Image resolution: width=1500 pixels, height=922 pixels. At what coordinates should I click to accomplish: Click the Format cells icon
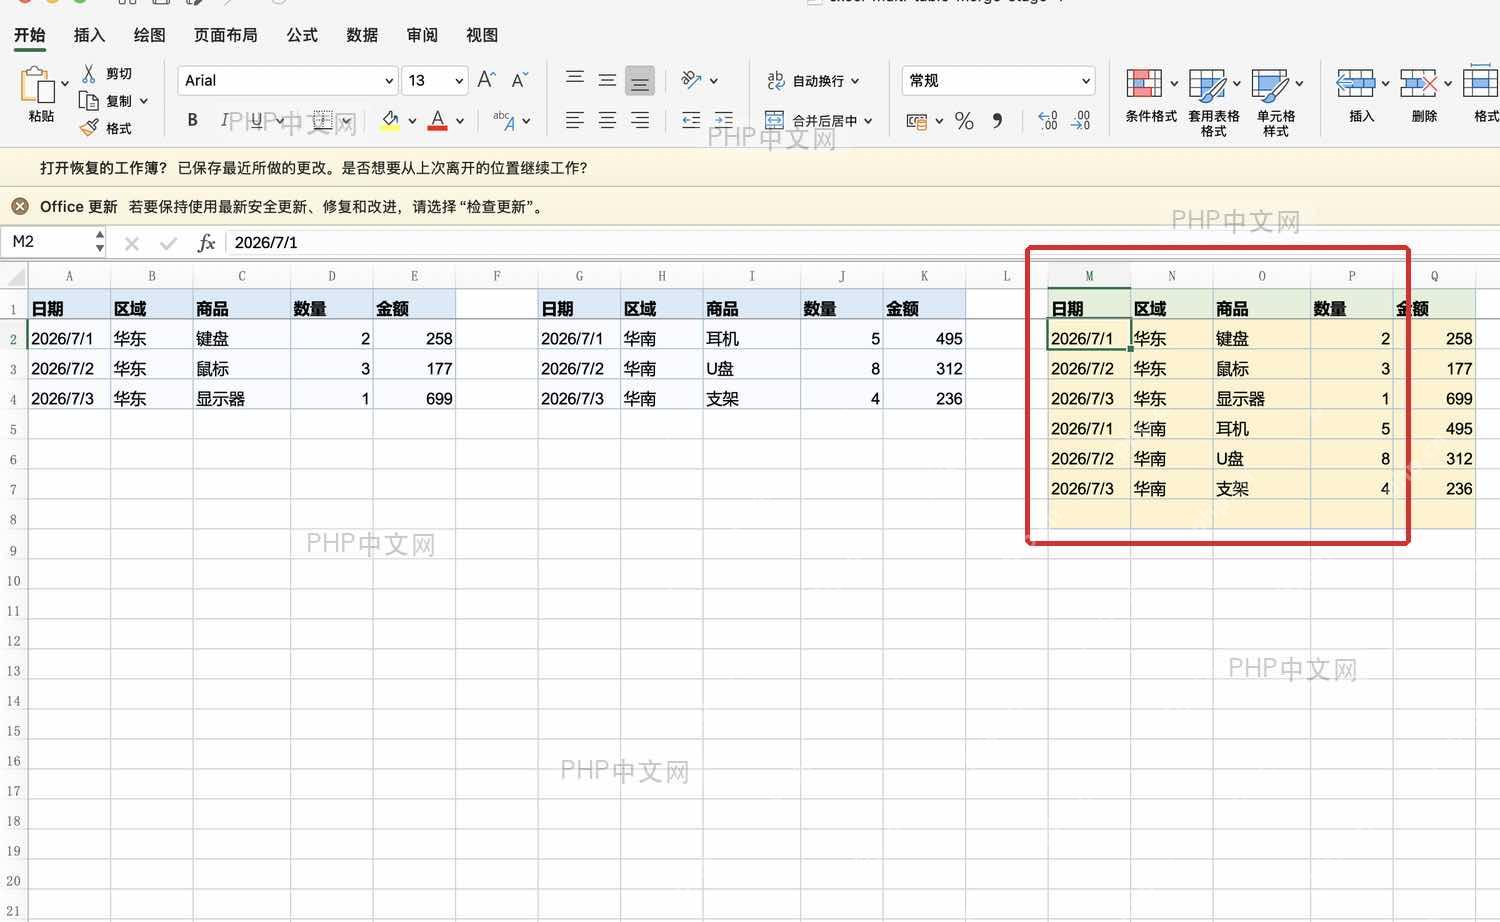1481,84
